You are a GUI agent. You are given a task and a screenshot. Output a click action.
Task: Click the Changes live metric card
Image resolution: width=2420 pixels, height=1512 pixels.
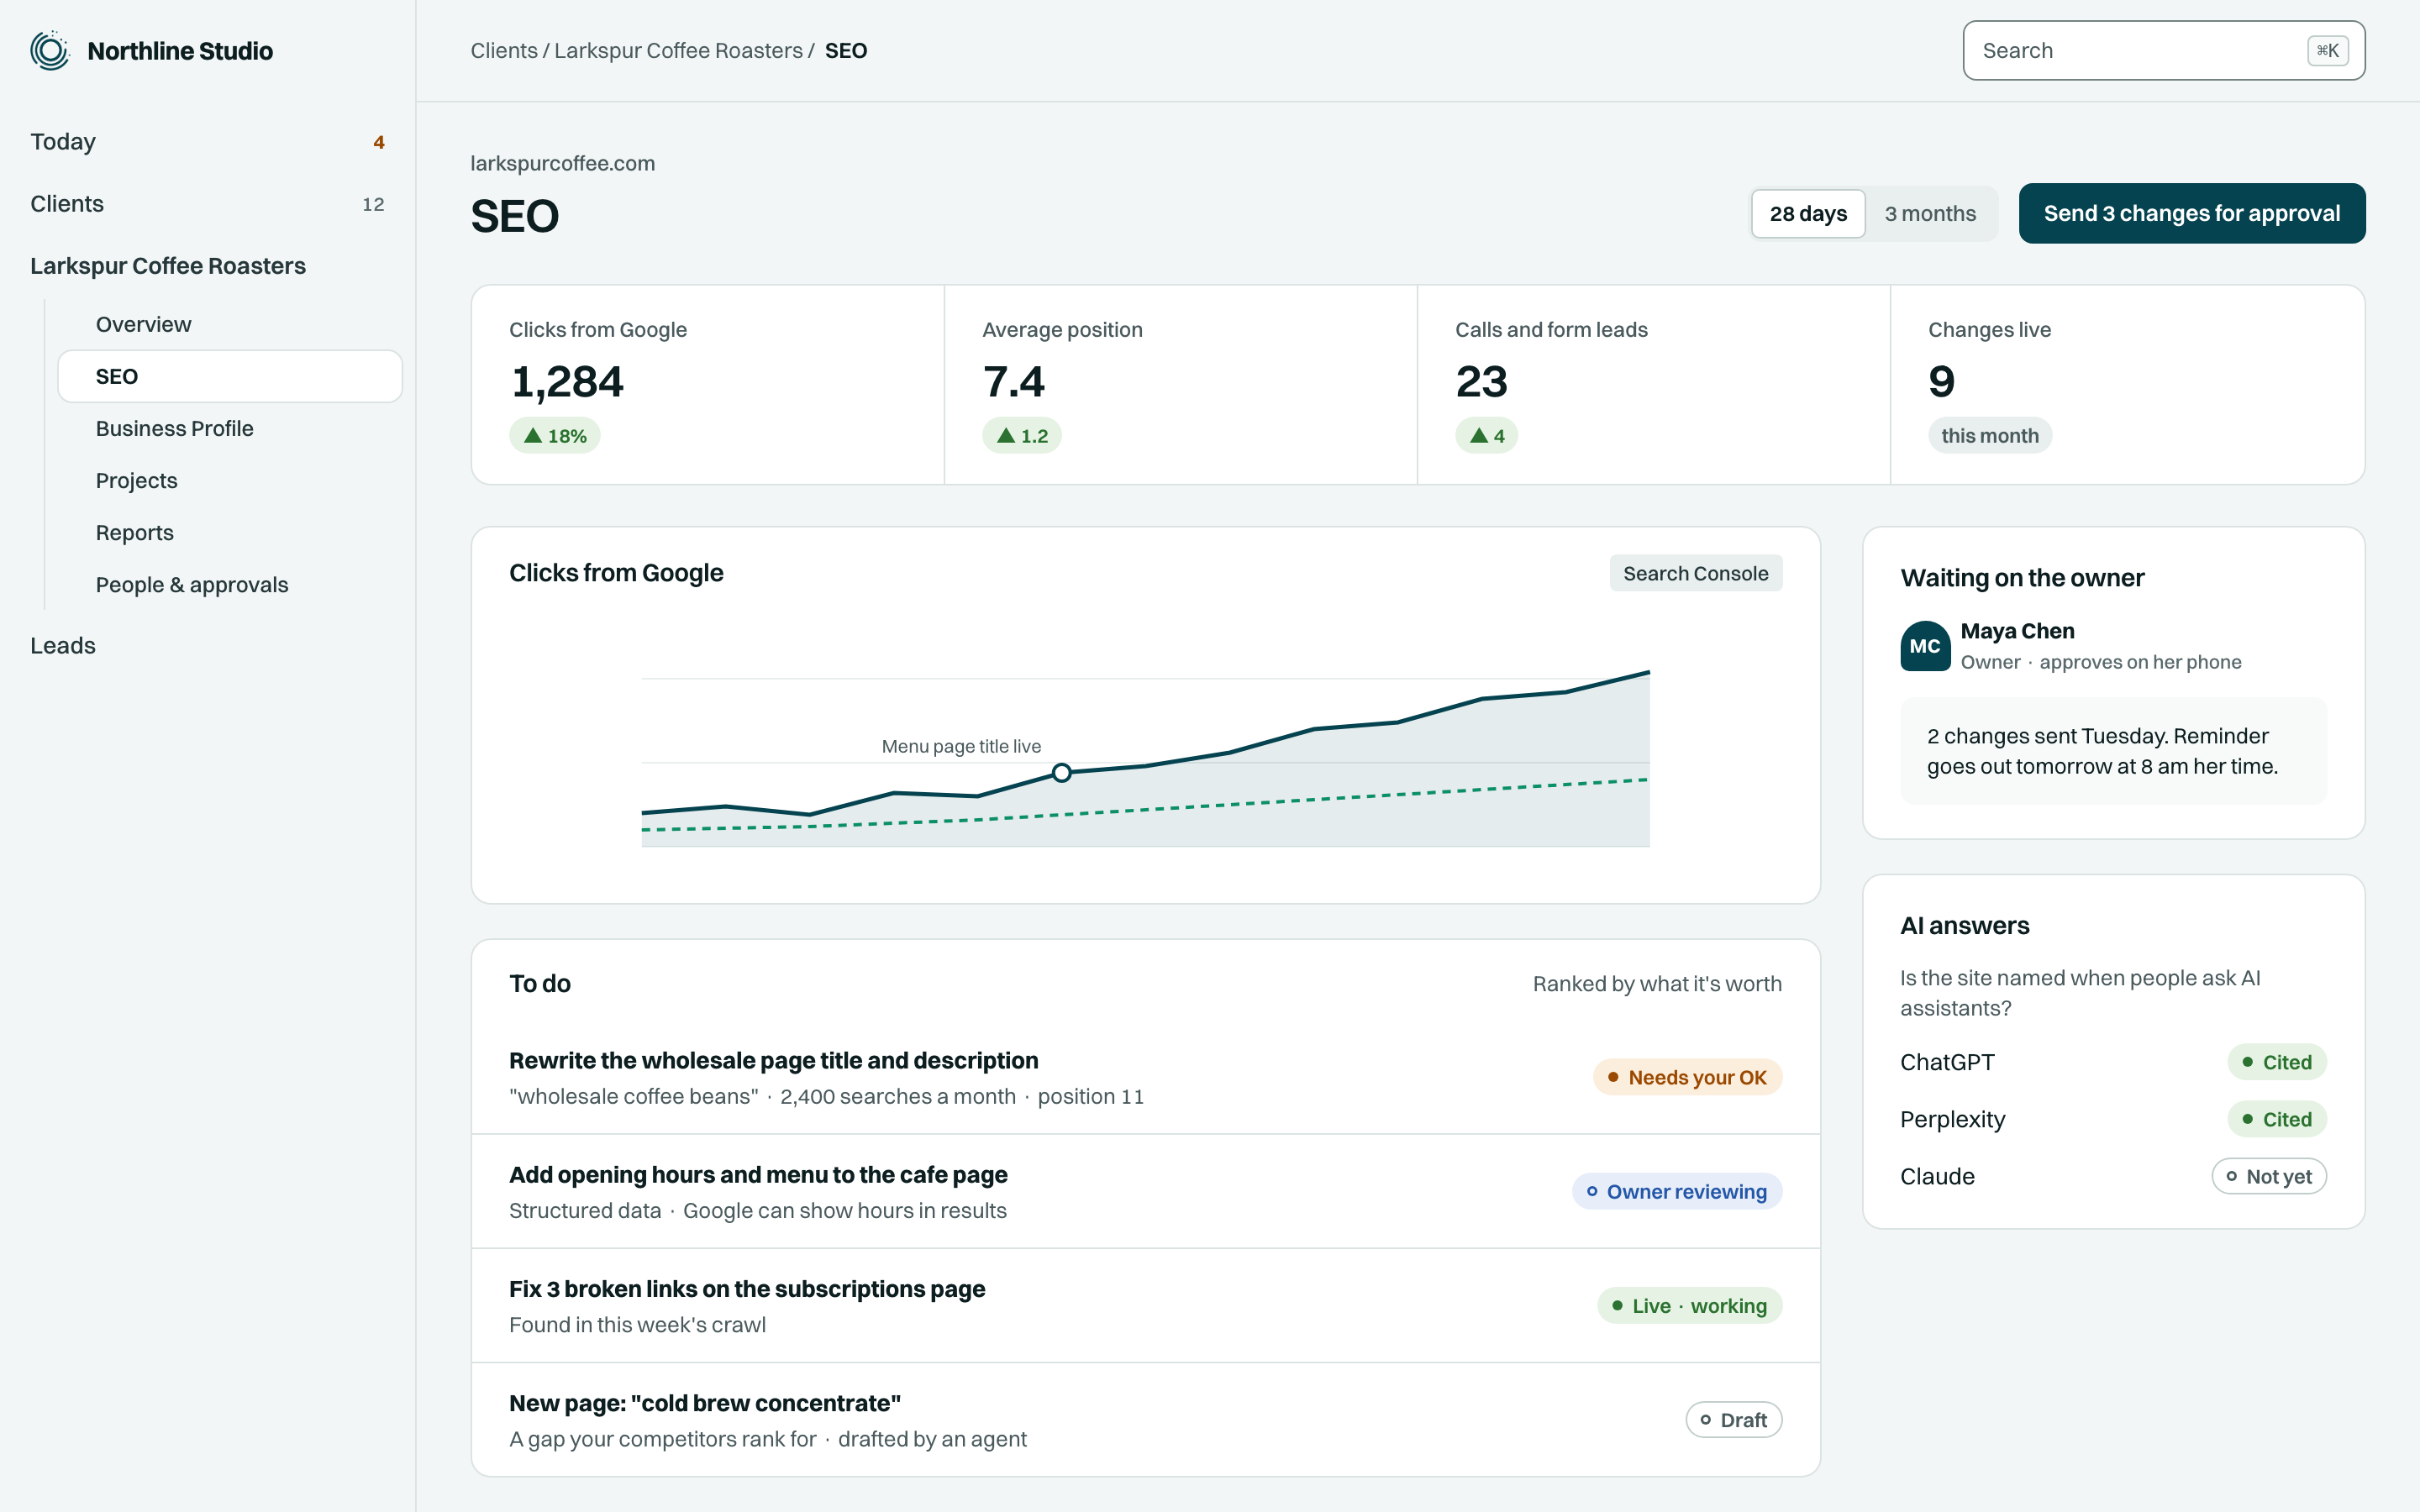pyautogui.click(x=2127, y=385)
